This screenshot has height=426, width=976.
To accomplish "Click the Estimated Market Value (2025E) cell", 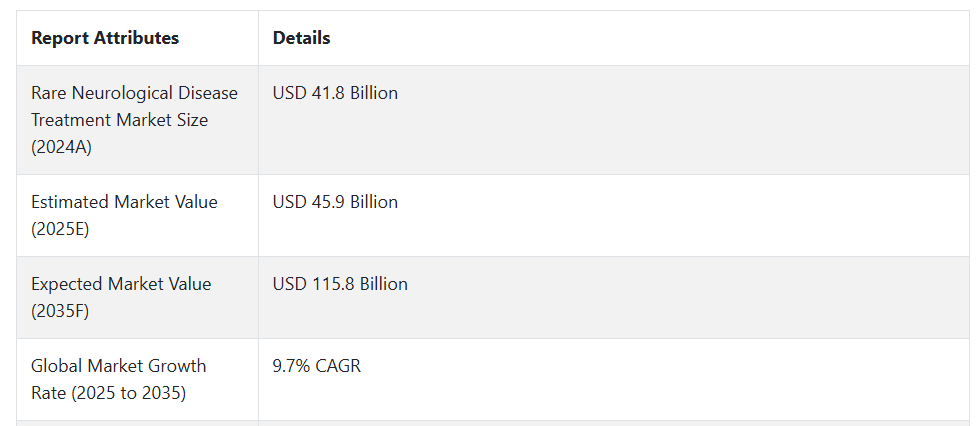I will (138, 215).
